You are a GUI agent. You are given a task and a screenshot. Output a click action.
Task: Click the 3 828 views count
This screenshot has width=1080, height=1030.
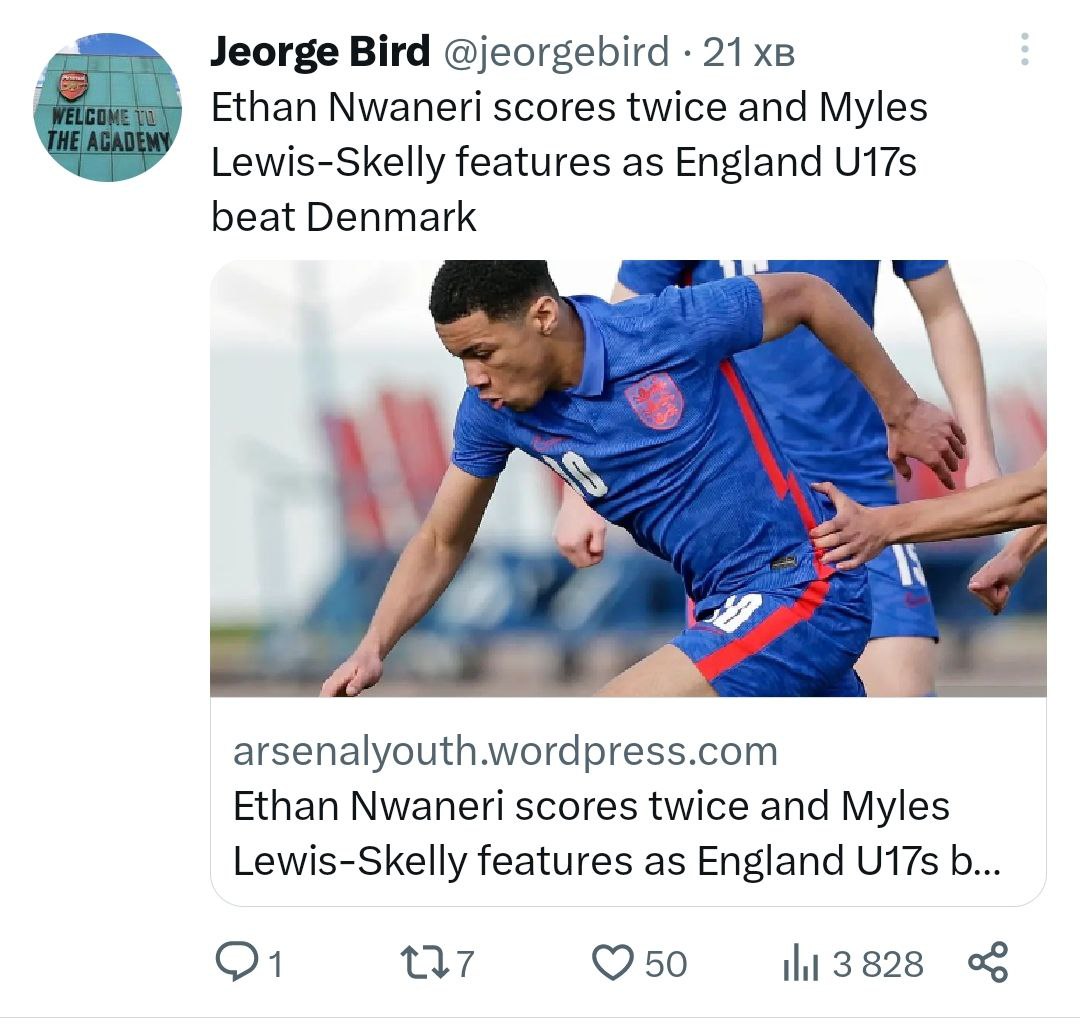[878, 964]
